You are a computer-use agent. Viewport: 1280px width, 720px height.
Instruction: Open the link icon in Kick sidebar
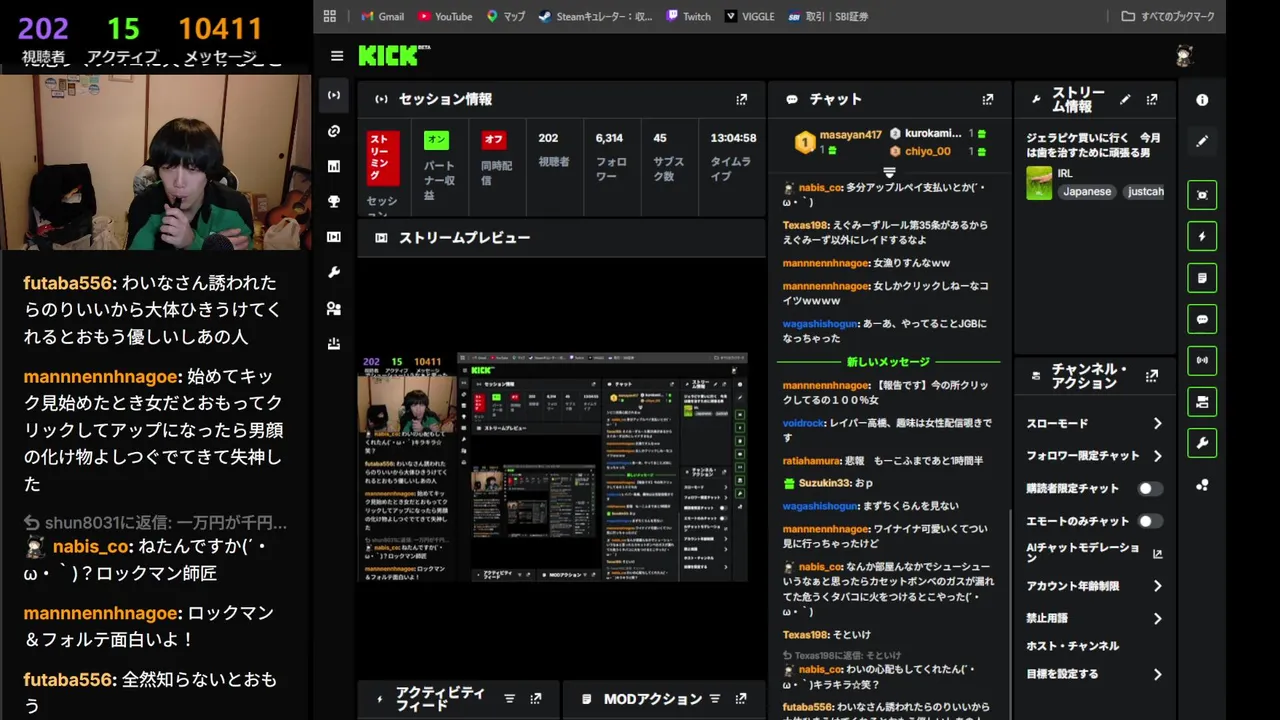point(334,131)
